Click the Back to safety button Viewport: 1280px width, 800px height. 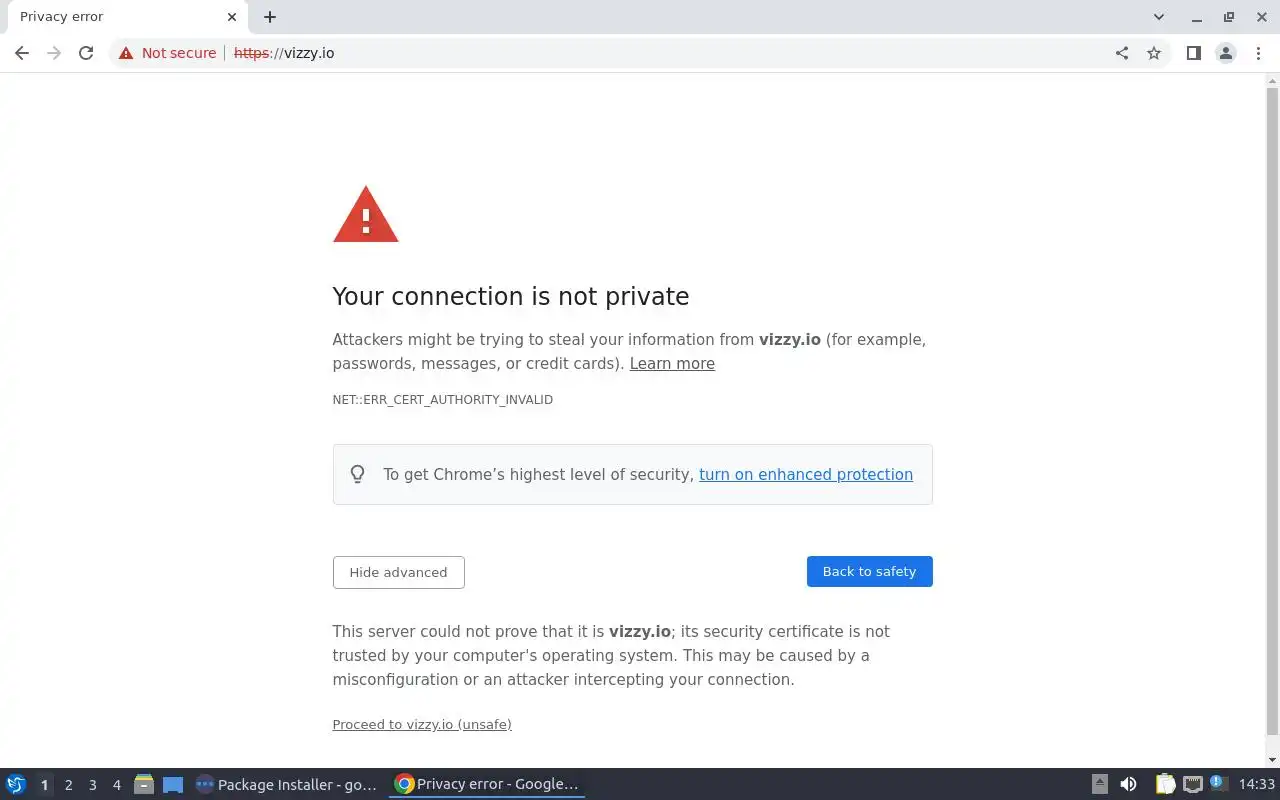869,571
